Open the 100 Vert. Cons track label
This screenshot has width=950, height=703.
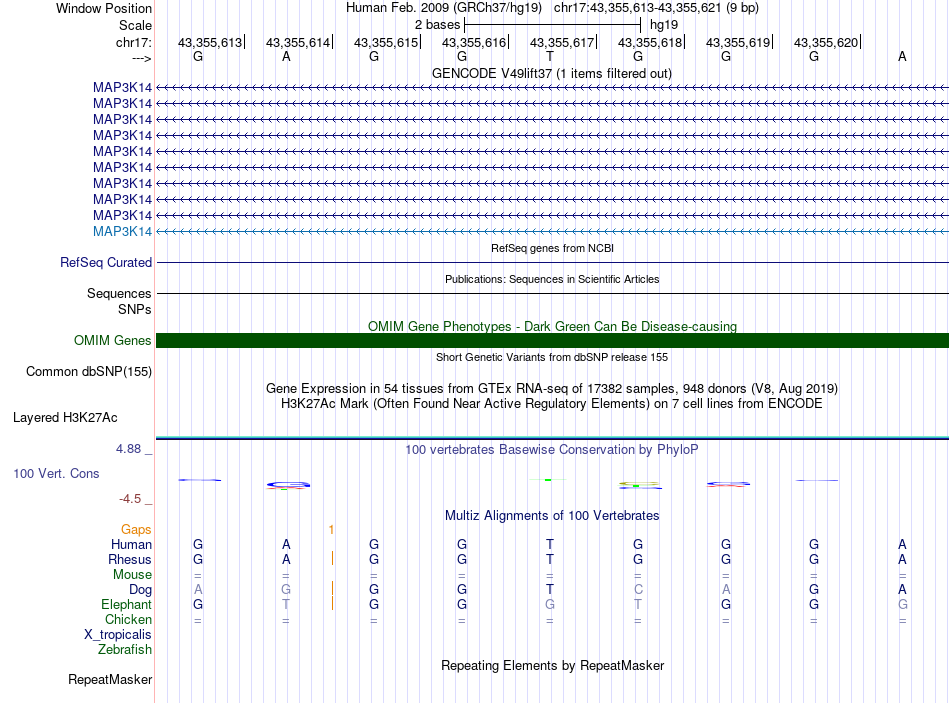pos(56,473)
